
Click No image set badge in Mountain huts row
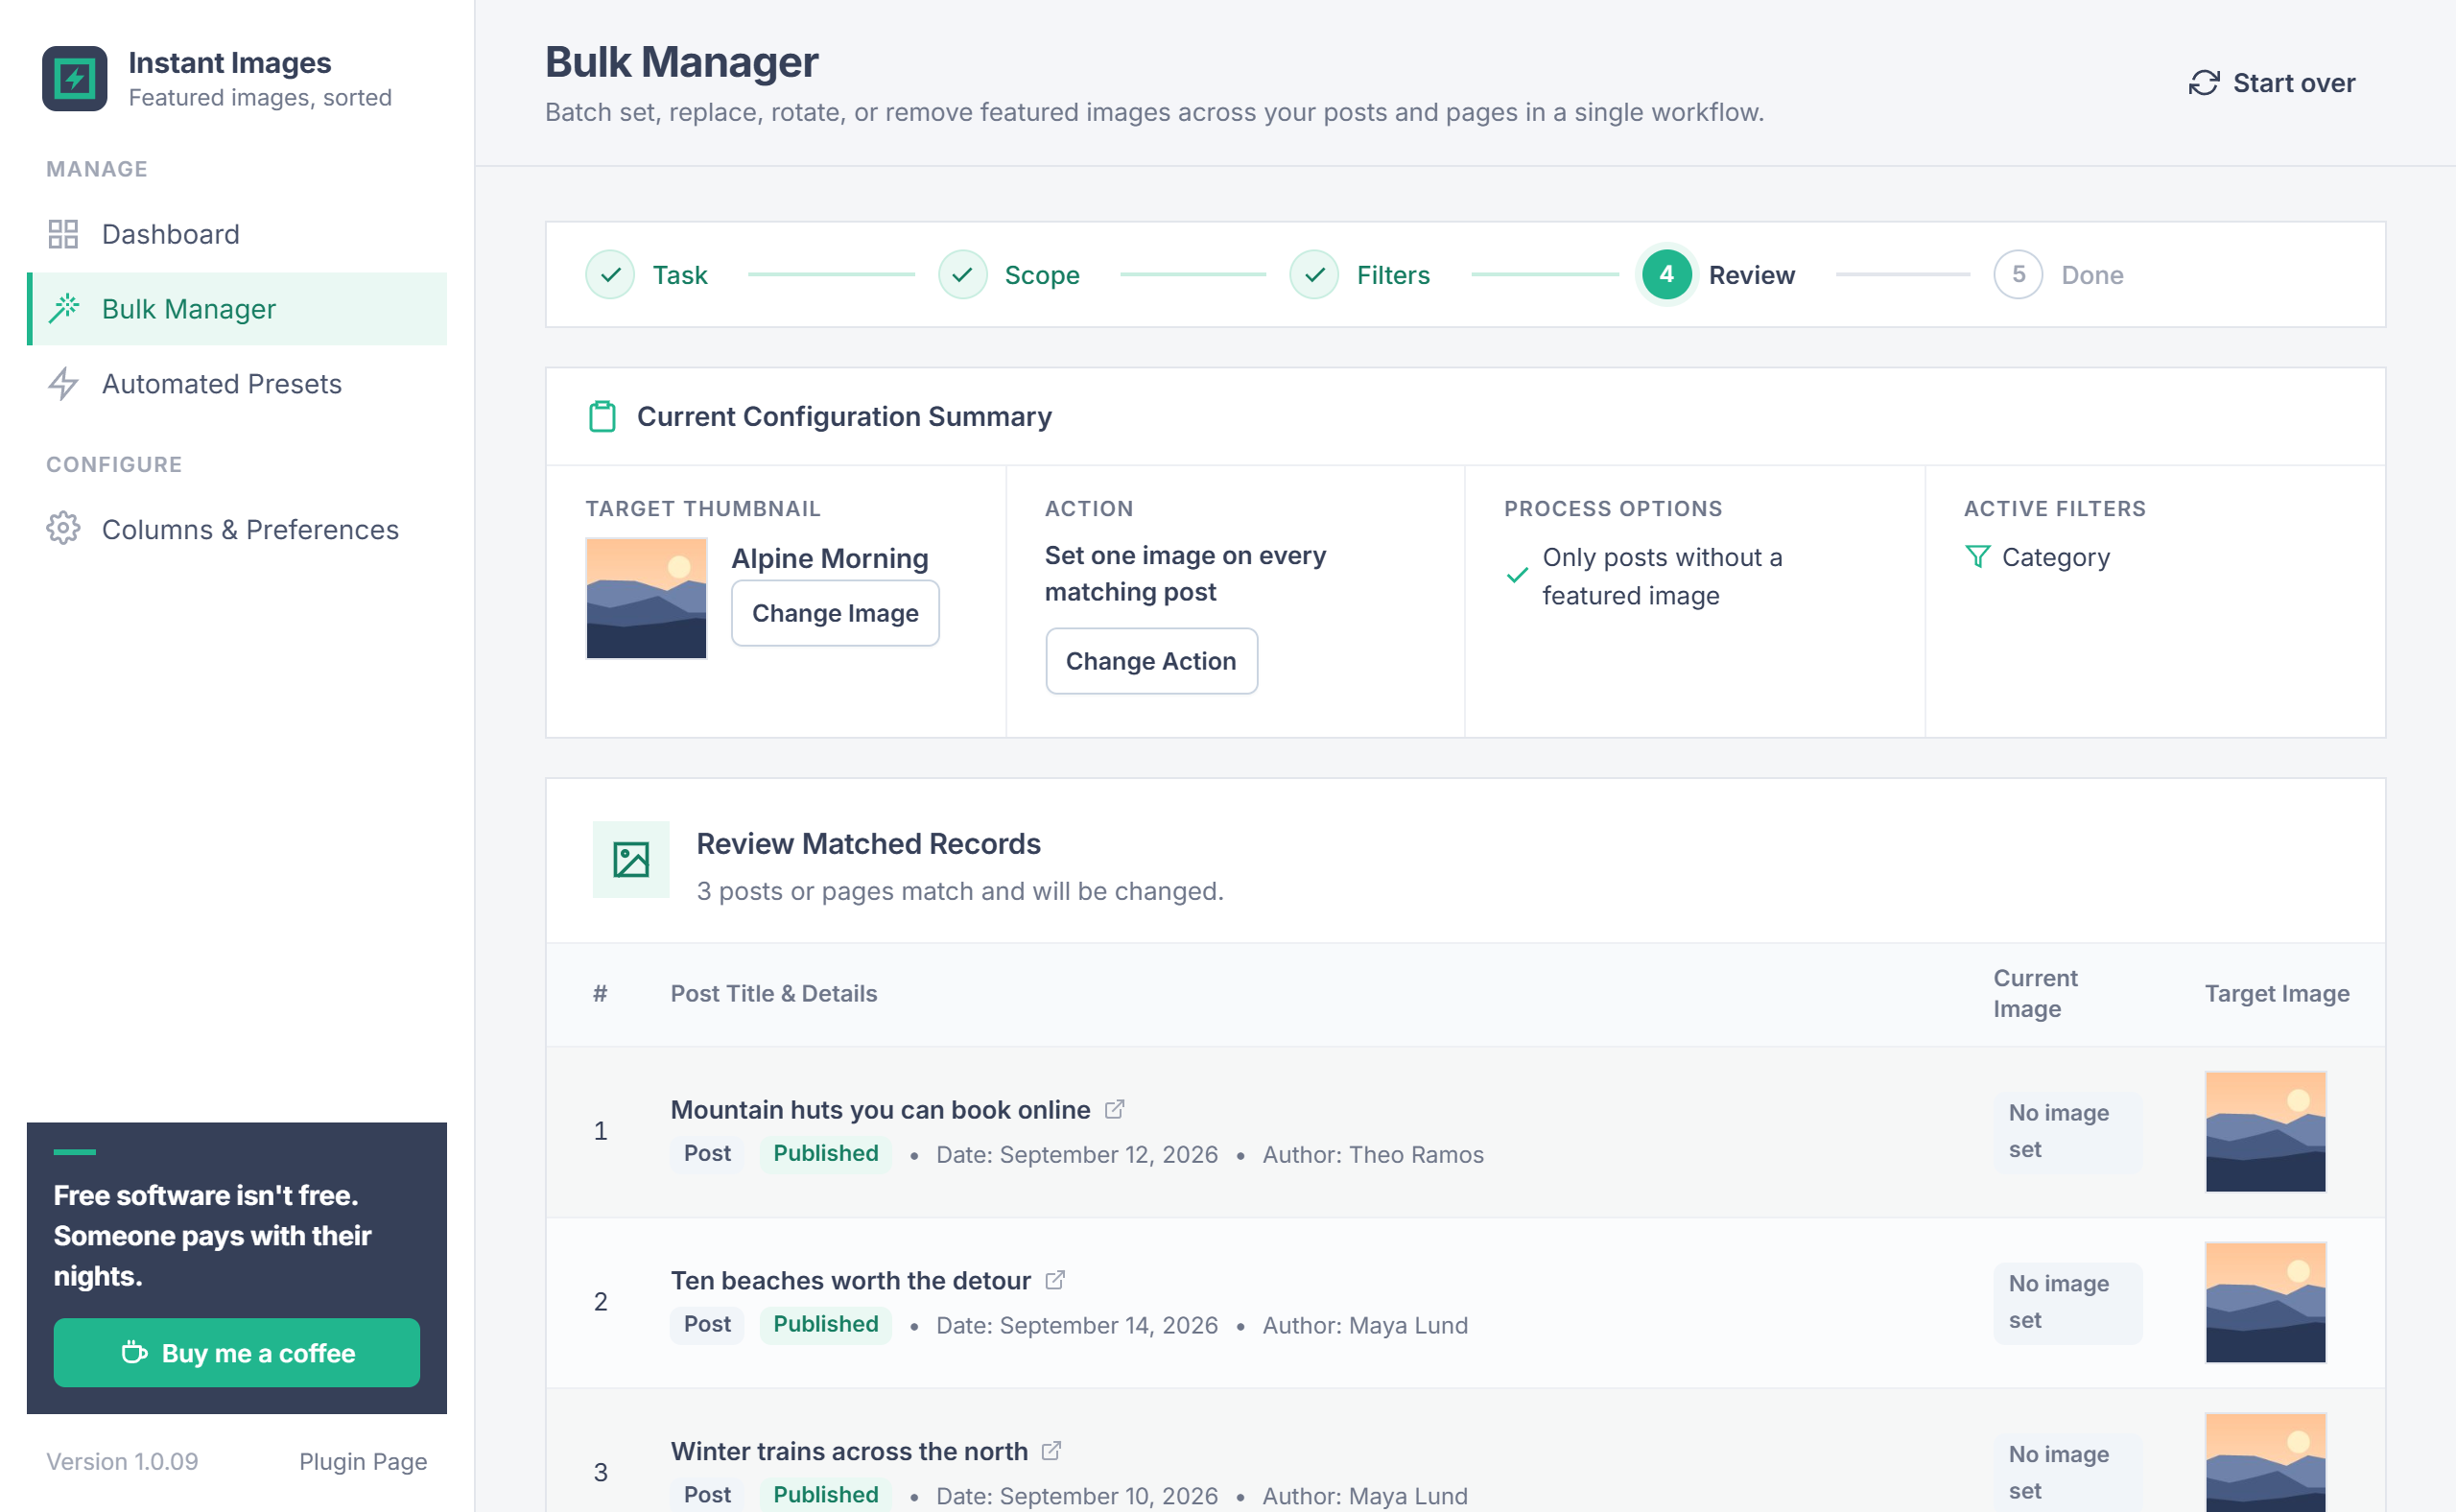point(2067,1131)
